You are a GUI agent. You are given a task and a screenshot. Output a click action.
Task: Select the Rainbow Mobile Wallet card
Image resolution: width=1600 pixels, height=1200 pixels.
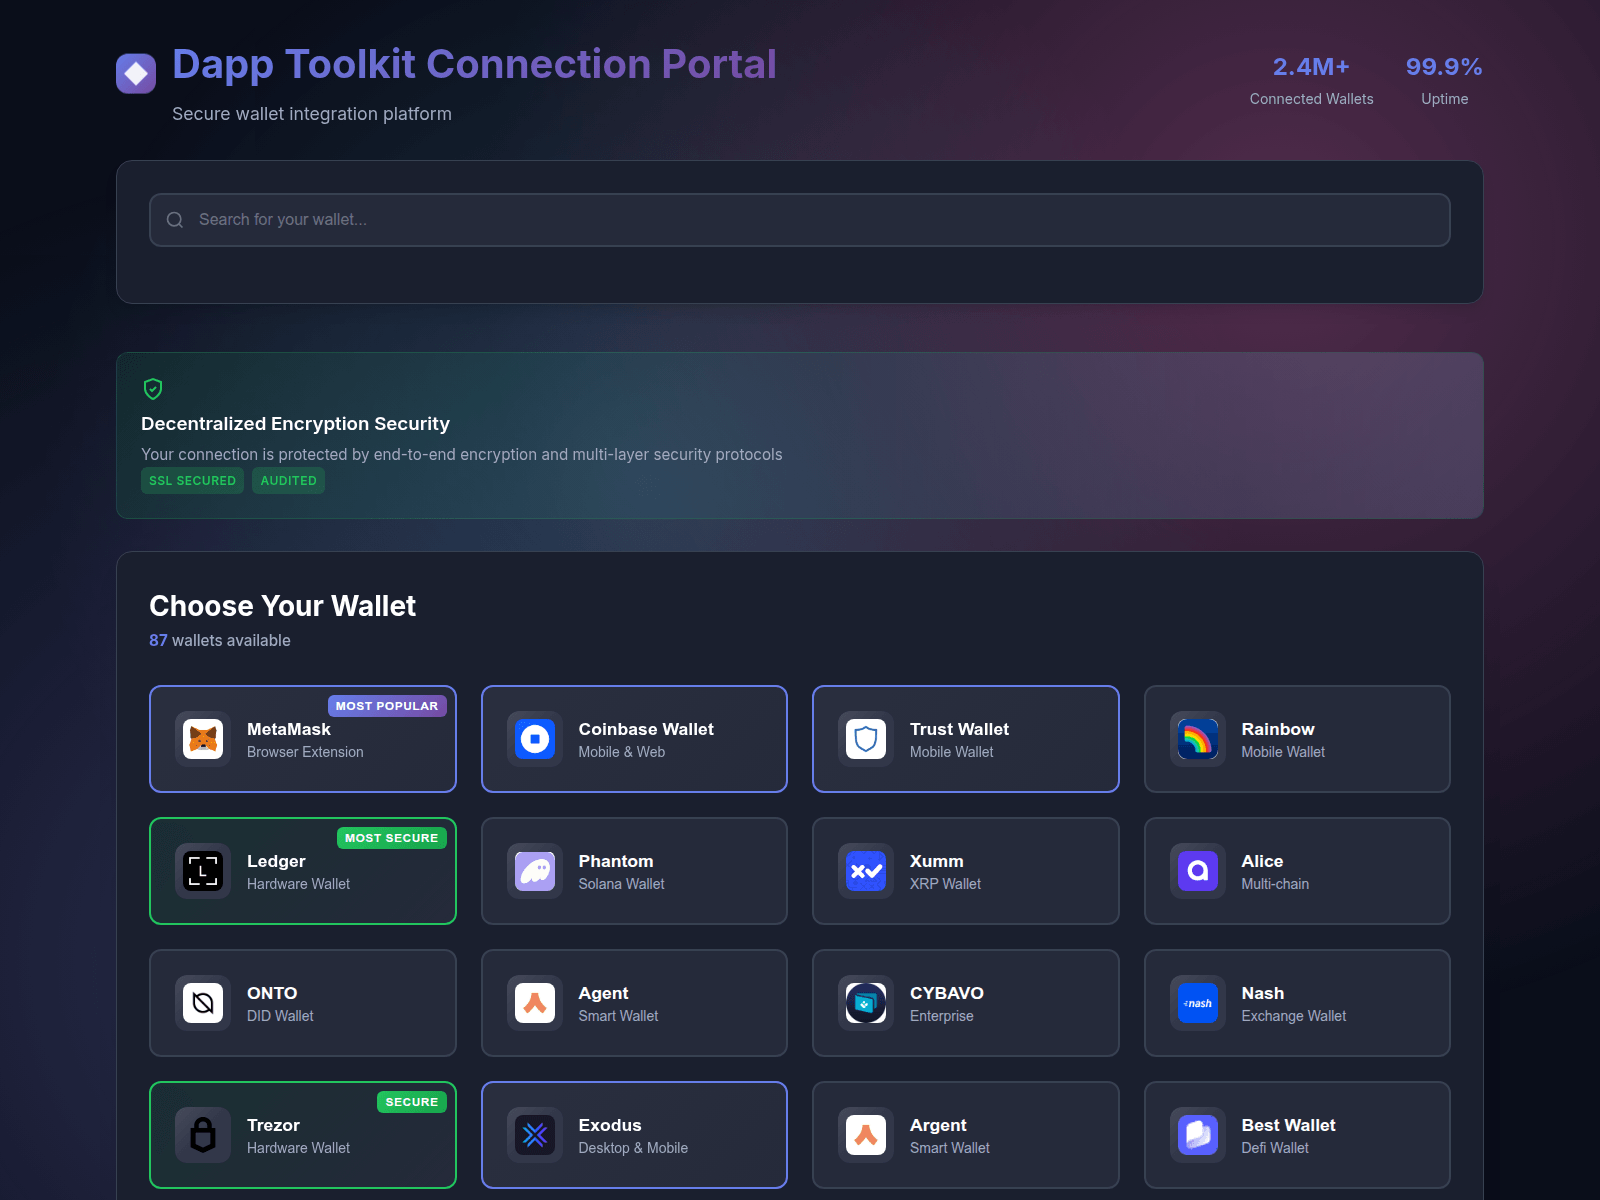1297,739
